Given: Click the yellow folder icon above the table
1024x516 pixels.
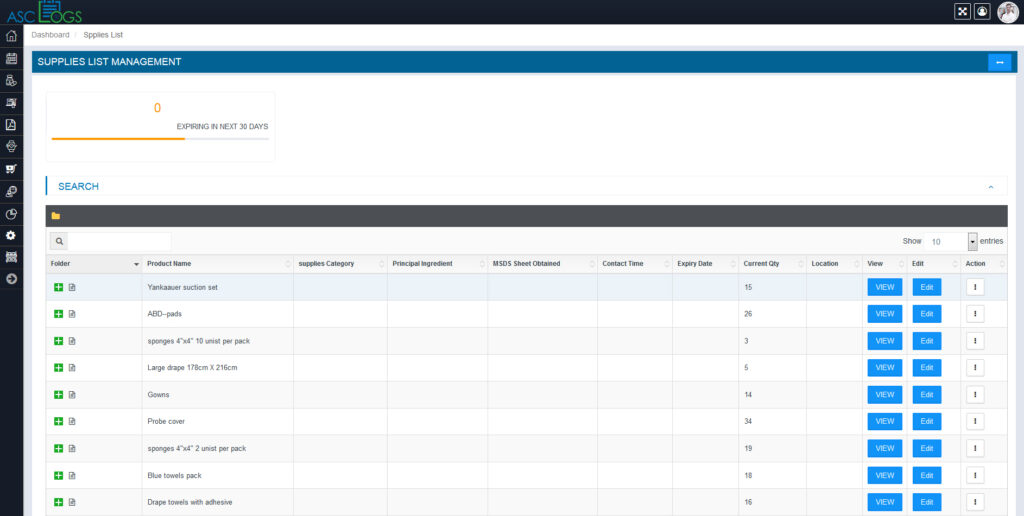Looking at the screenshot, I should click(x=56, y=216).
